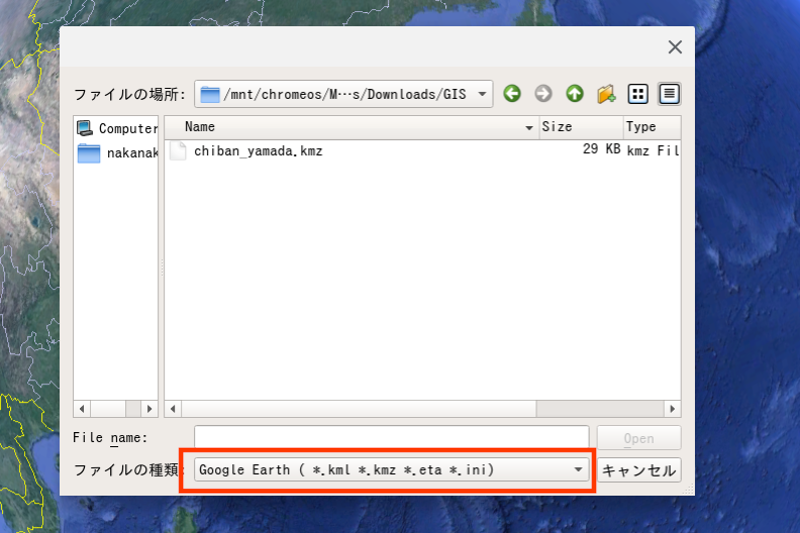Select the Computer entry in sidebar

117,128
